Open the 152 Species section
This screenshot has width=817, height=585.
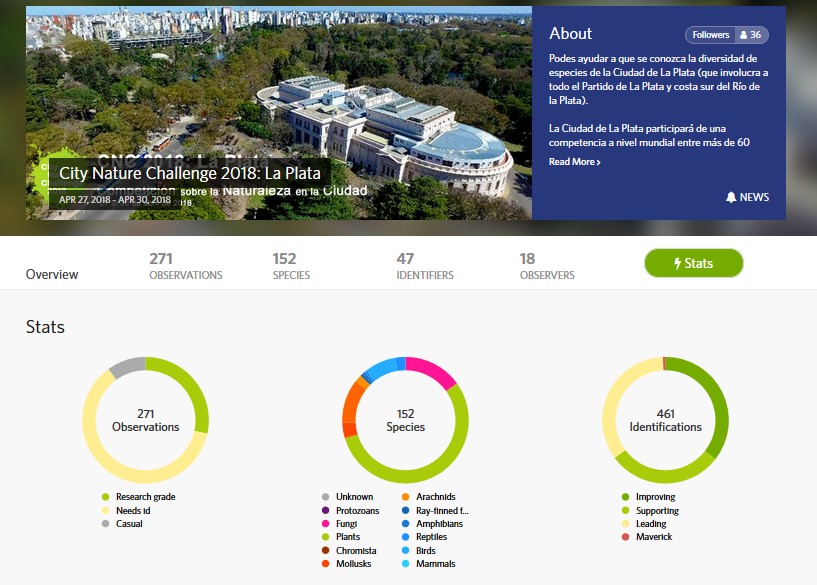point(291,266)
